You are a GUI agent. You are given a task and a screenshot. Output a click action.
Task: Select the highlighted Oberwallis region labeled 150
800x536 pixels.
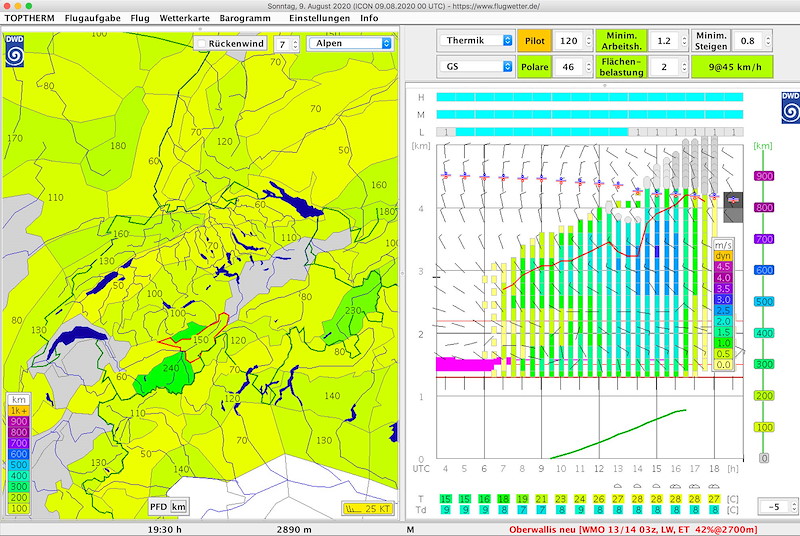click(200, 339)
